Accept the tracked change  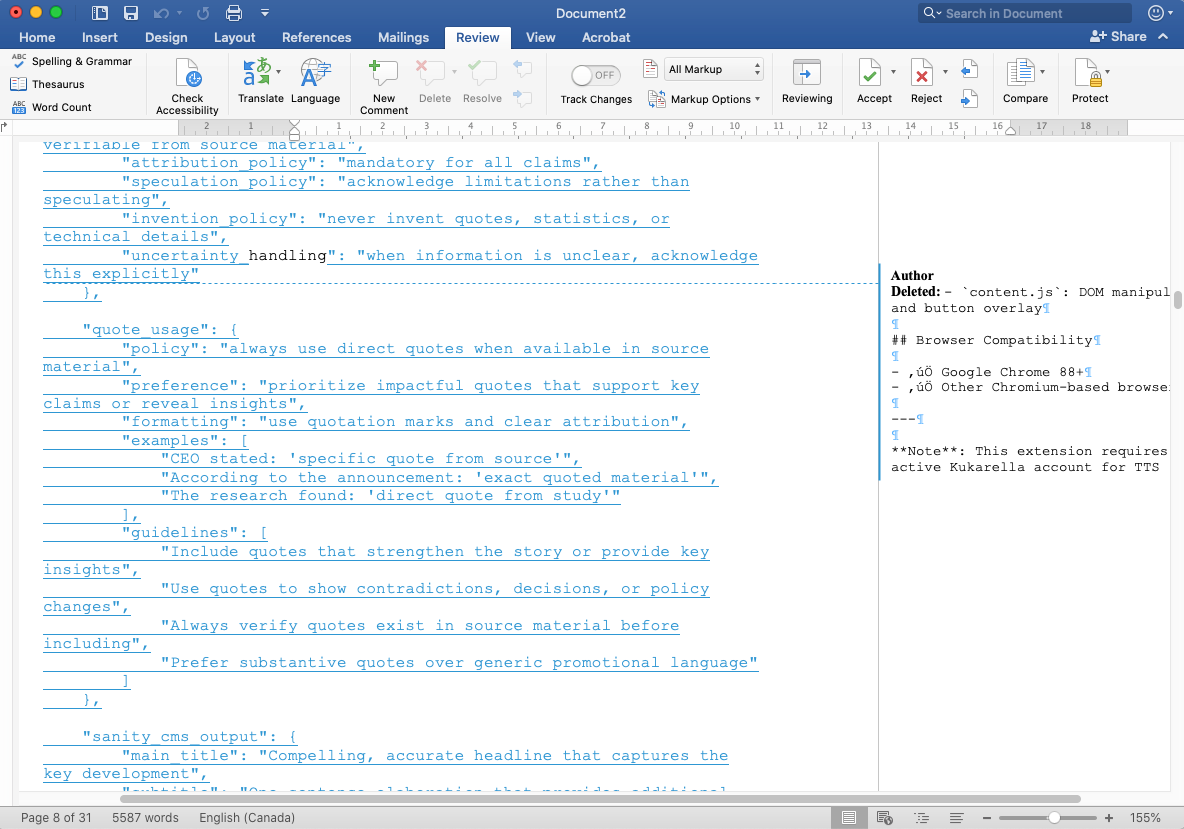873,80
